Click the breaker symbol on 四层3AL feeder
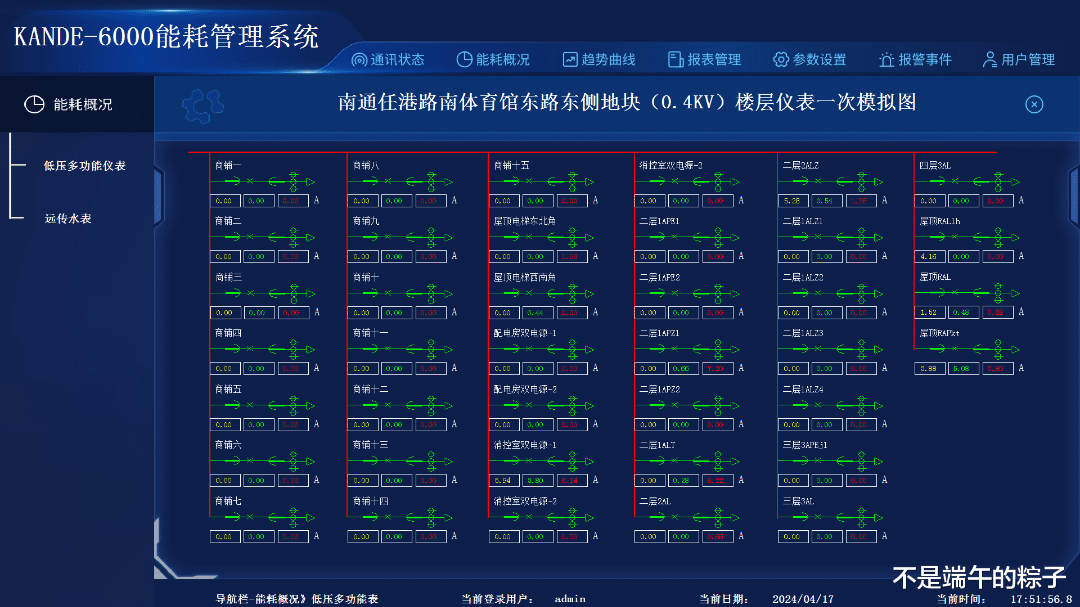This screenshot has width=1080, height=607. [x=955, y=181]
